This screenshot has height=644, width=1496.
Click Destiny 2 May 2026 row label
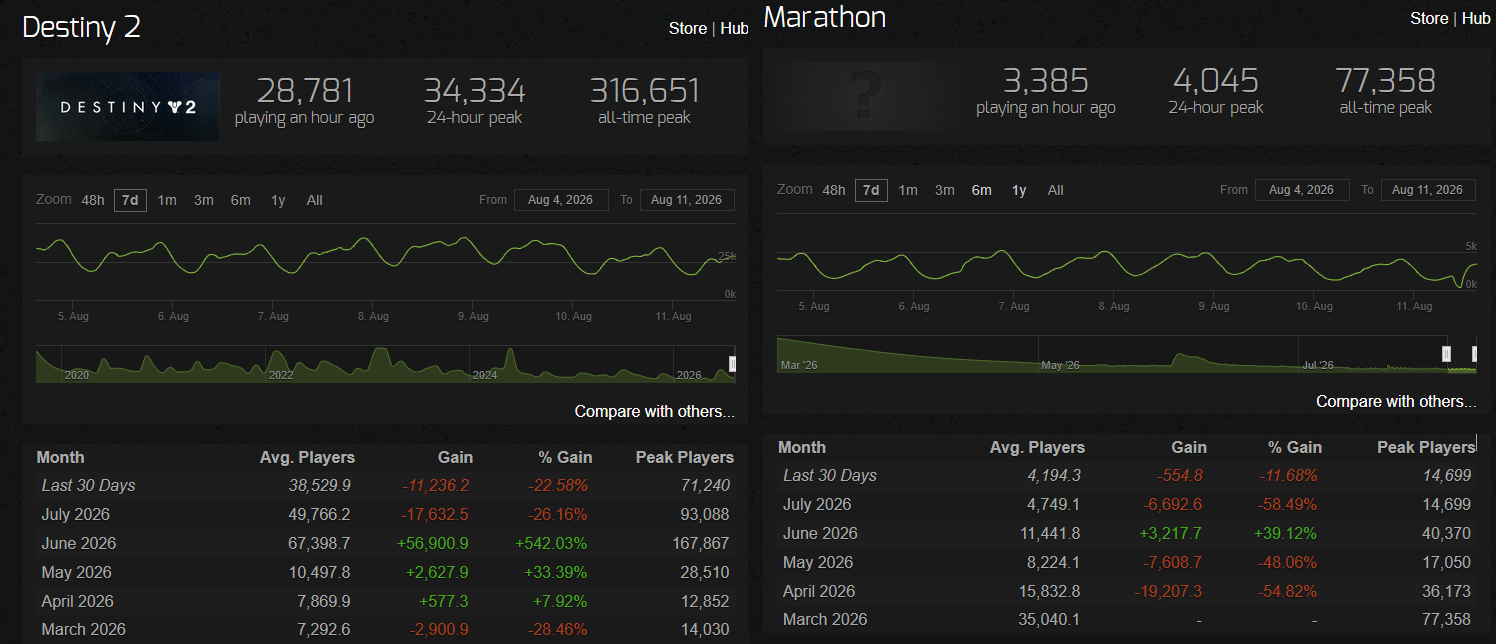click(76, 572)
